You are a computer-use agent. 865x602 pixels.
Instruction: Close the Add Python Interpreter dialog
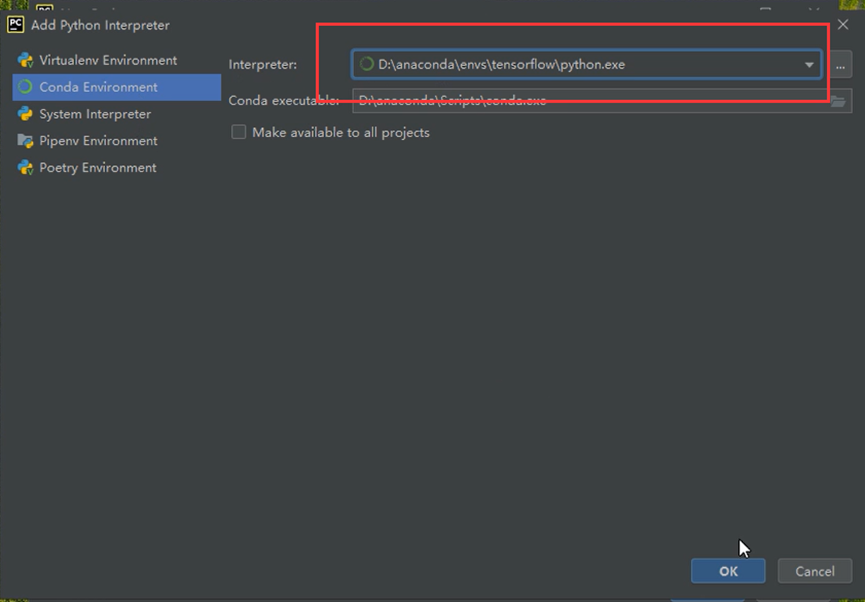tap(843, 25)
